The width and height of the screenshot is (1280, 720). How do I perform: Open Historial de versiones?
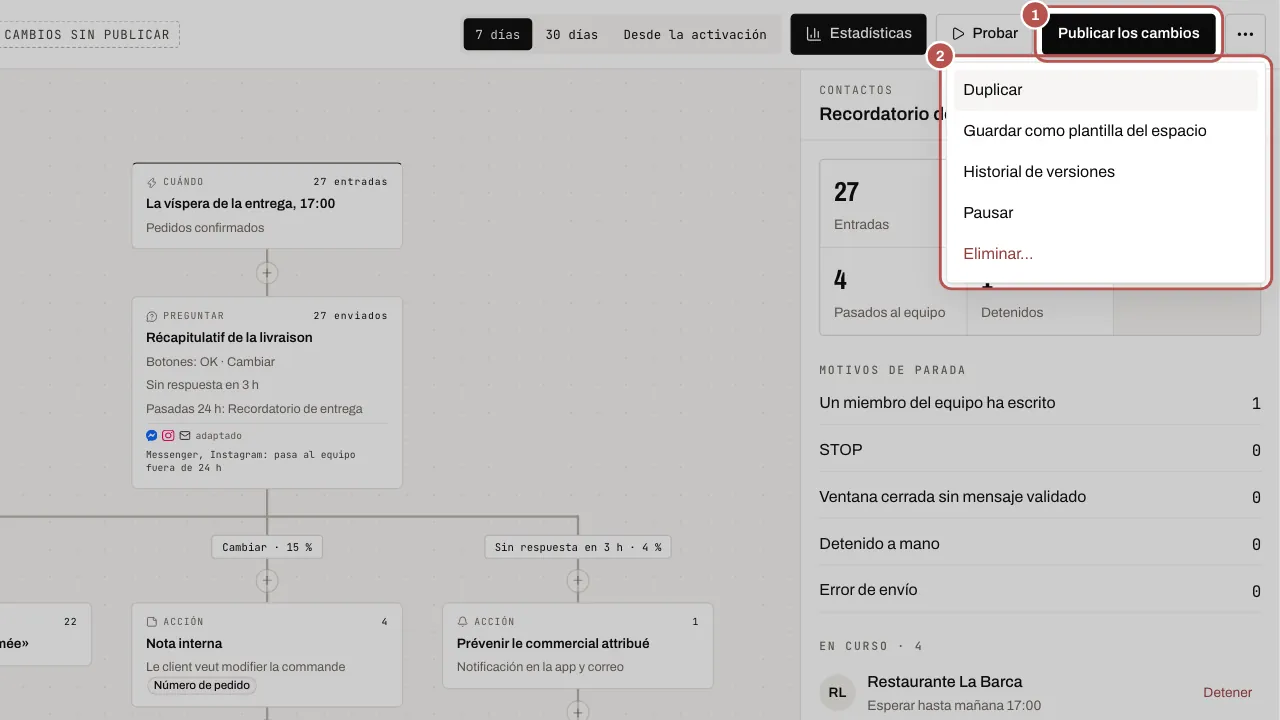tap(1105, 172)
